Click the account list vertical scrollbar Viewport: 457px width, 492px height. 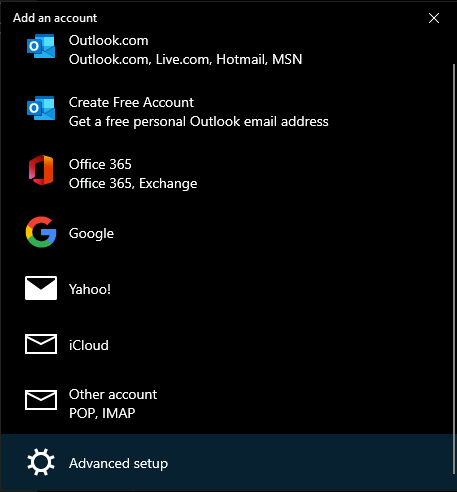click(453, 269)
